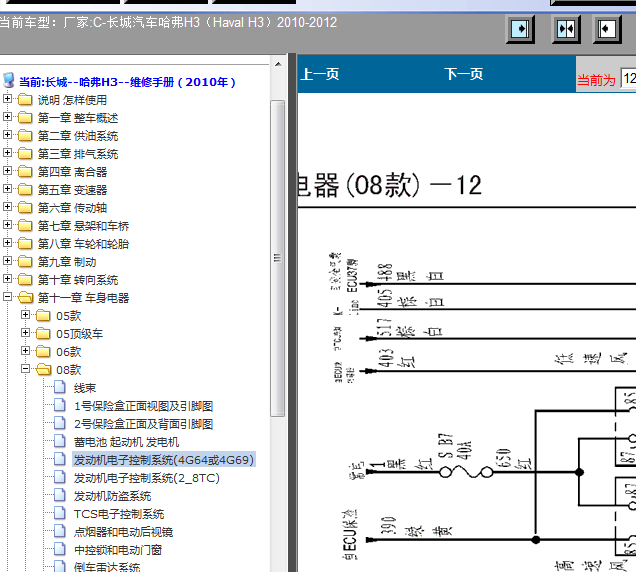
Task: Click folder icon of 第六章 传动轴
Action: [x=25, y=207]
